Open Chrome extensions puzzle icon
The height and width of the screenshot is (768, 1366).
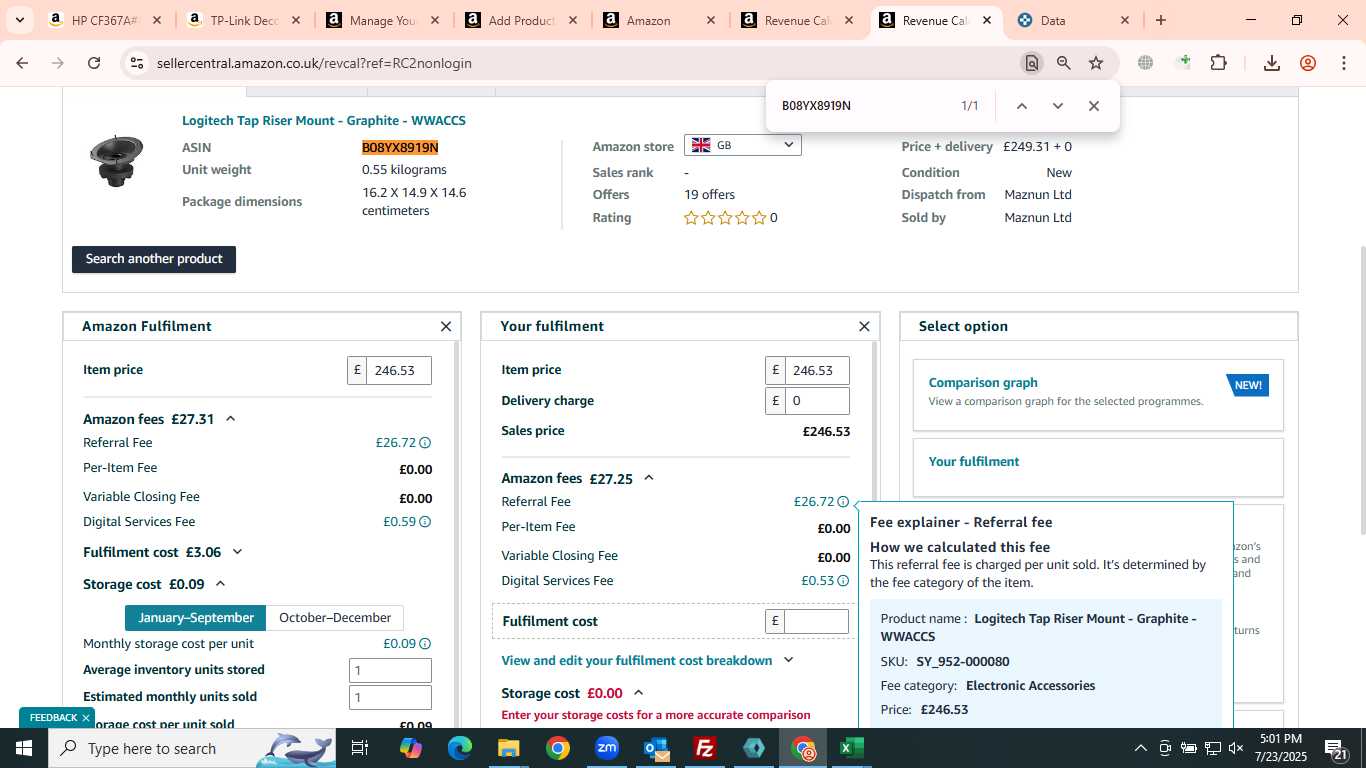point(1218,63)
